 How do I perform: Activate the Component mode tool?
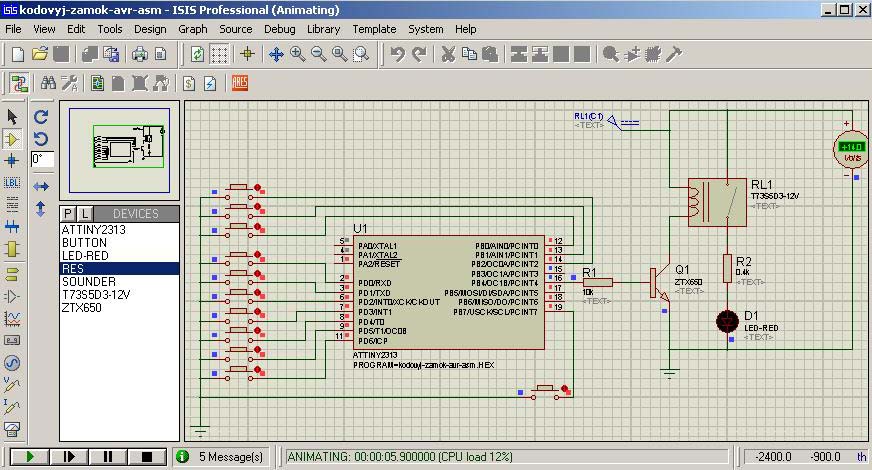[13, 139]
